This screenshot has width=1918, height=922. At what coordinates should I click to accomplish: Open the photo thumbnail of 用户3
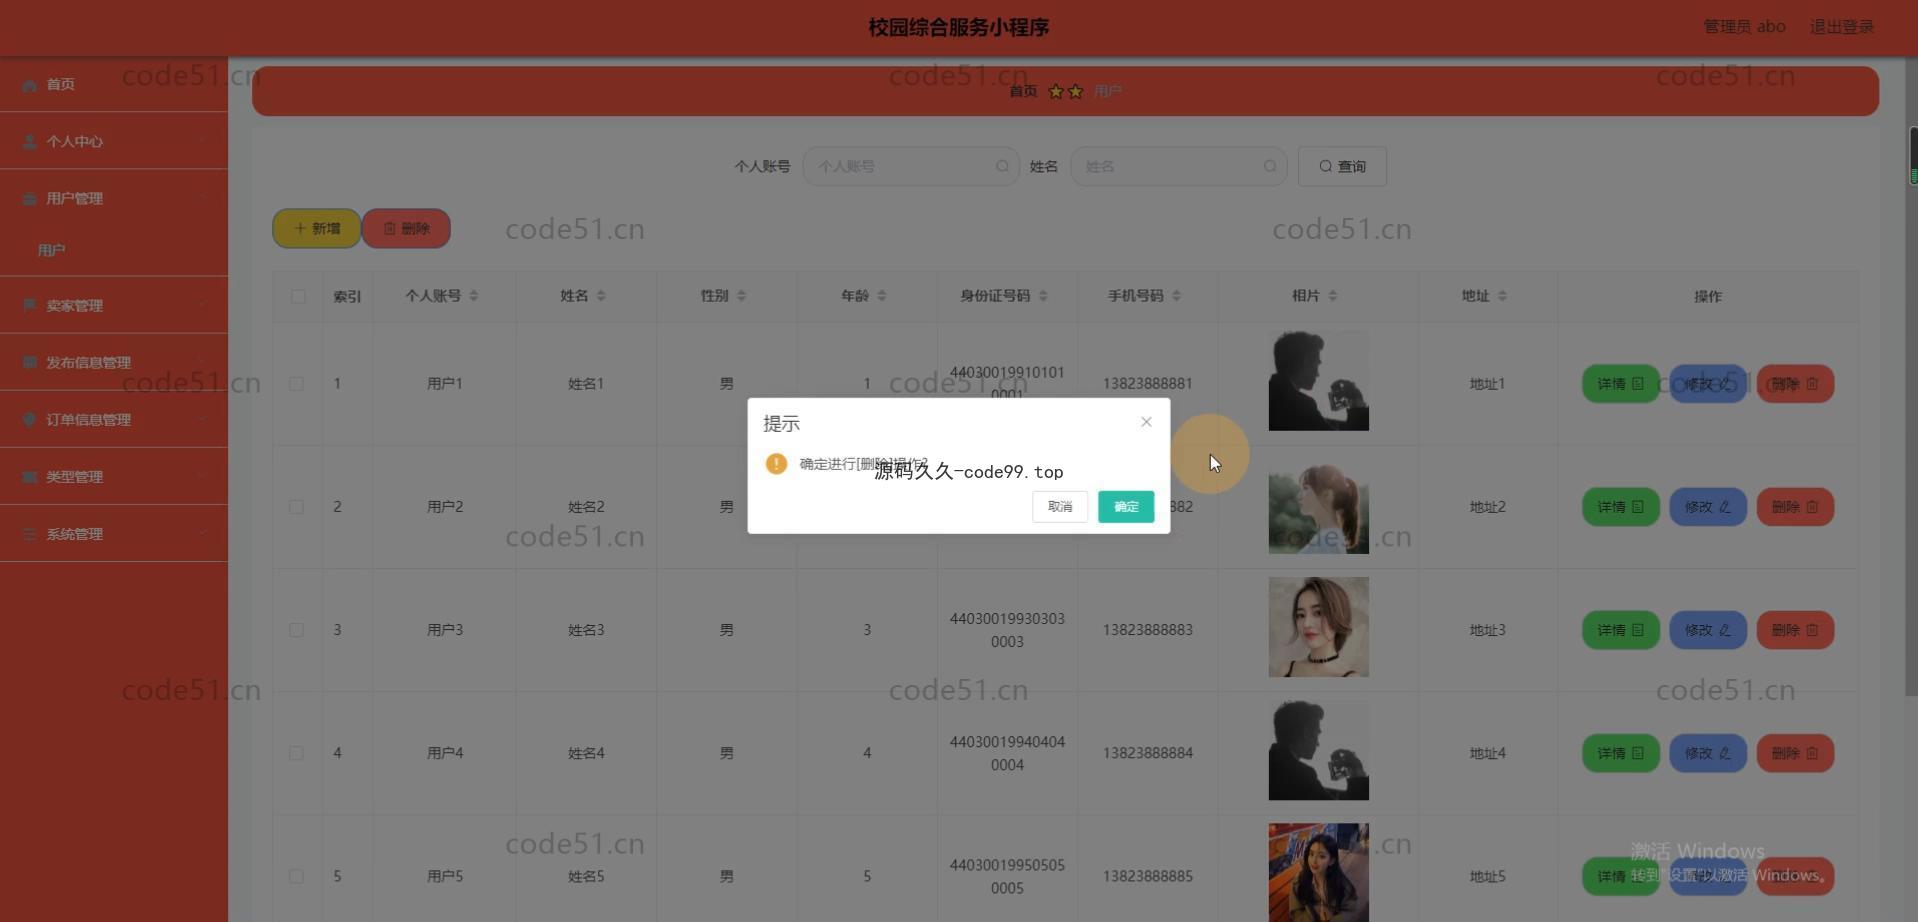point(1318,627)
